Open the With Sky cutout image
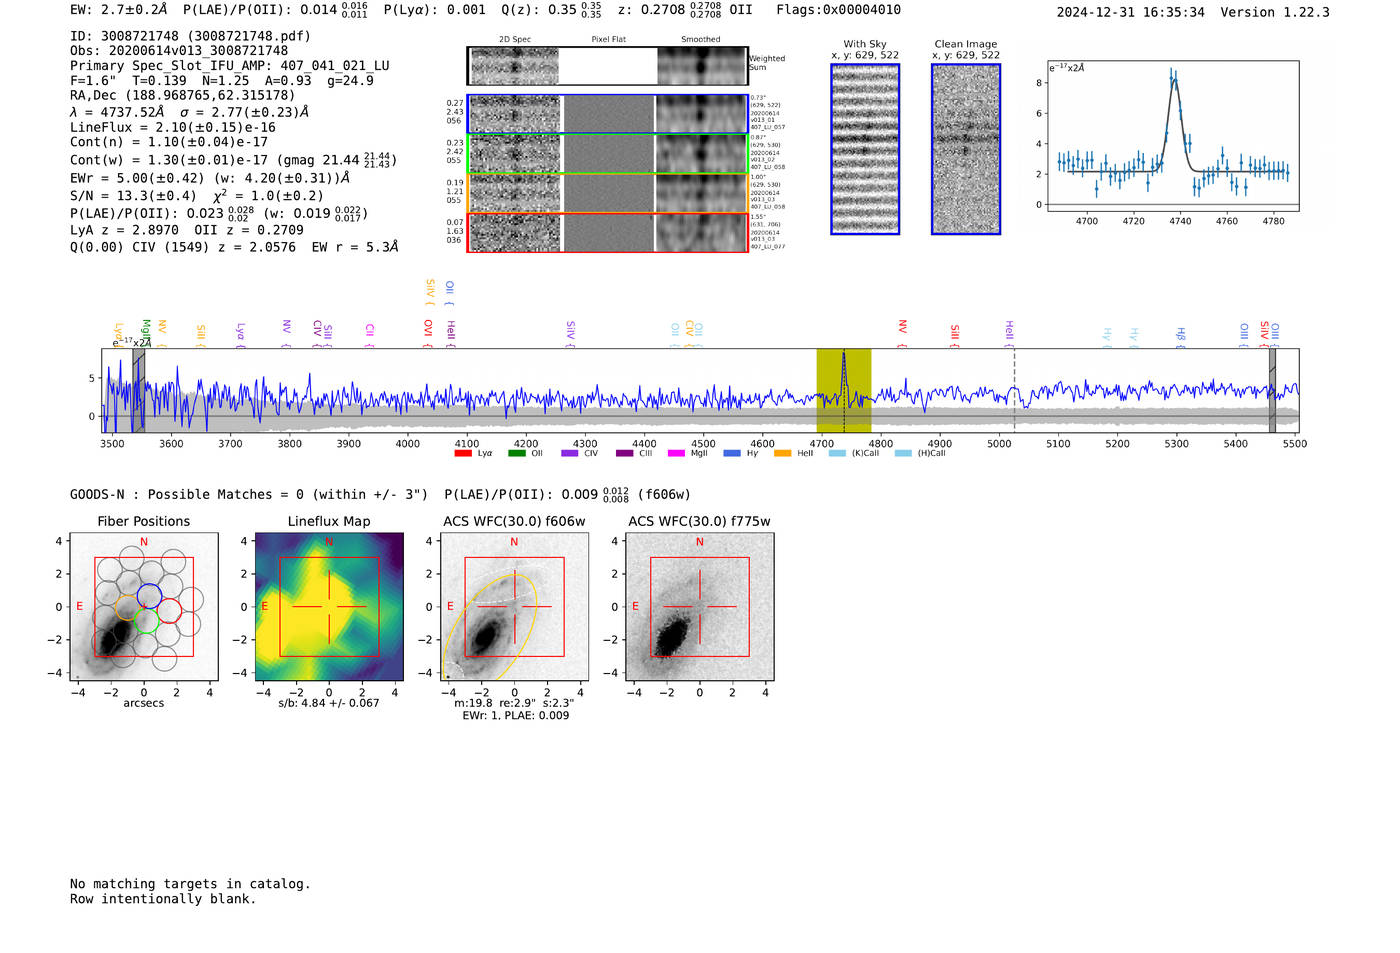The width and height of the screenshot is (1400, 953). (865, 149)
